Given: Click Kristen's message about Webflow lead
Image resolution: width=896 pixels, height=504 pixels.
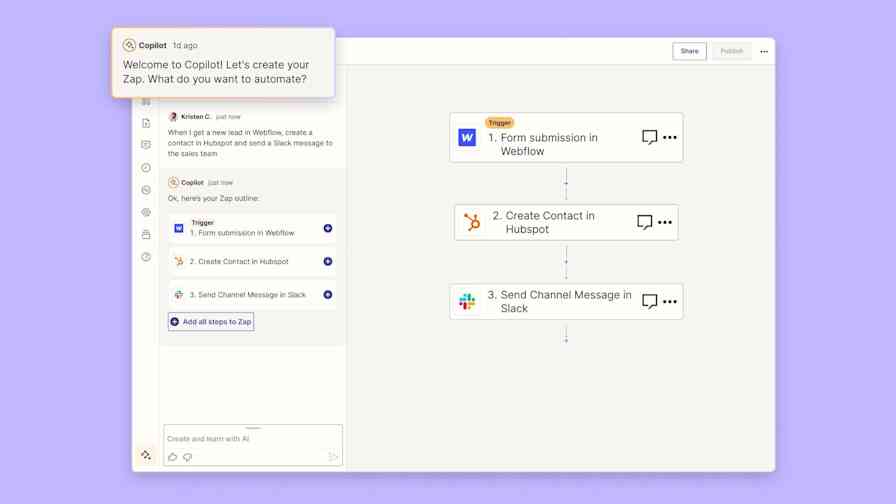Looking at the screenshot, I should pos(250,143).
